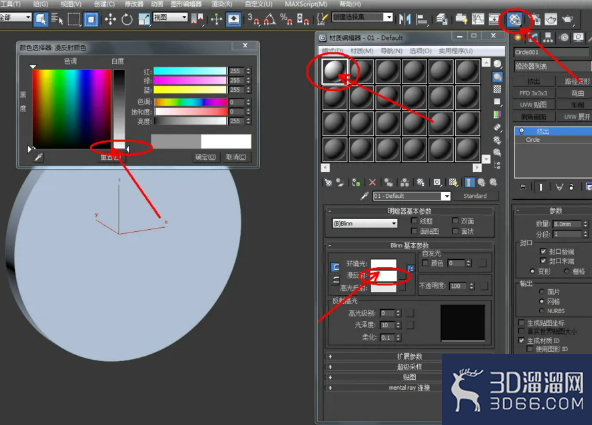Choose the rectangular selection region tool
The height and width of the screenshot is (425, 592).
(x=74, y=19)
